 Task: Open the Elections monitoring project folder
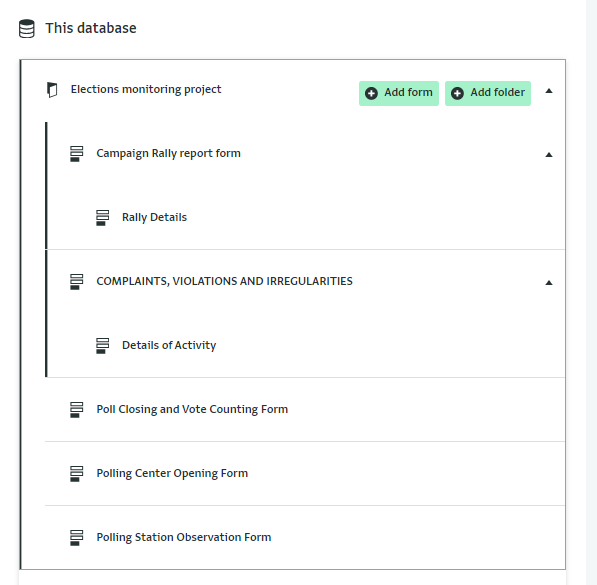tap(146, 90)
